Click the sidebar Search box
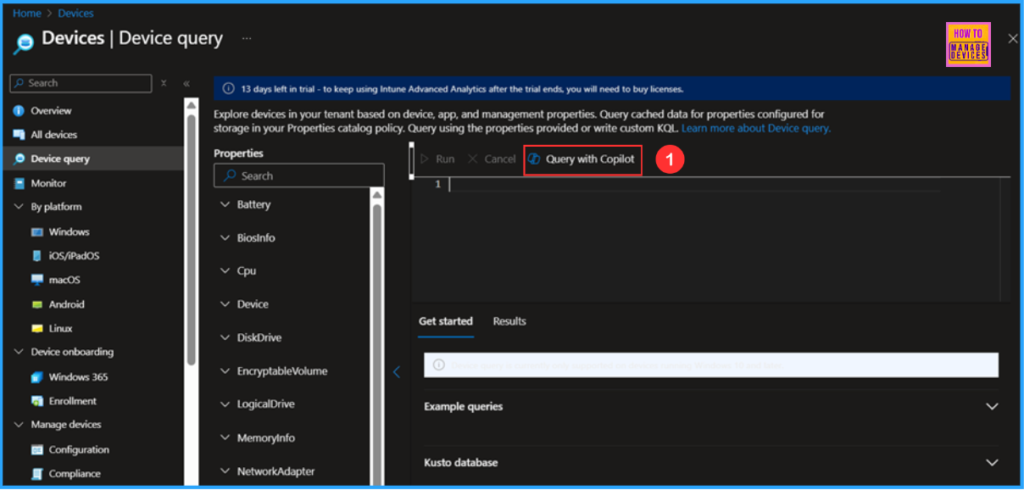The height and width of the screenshot is (490, 1024). pyautogui.click(x=81, y=84)
